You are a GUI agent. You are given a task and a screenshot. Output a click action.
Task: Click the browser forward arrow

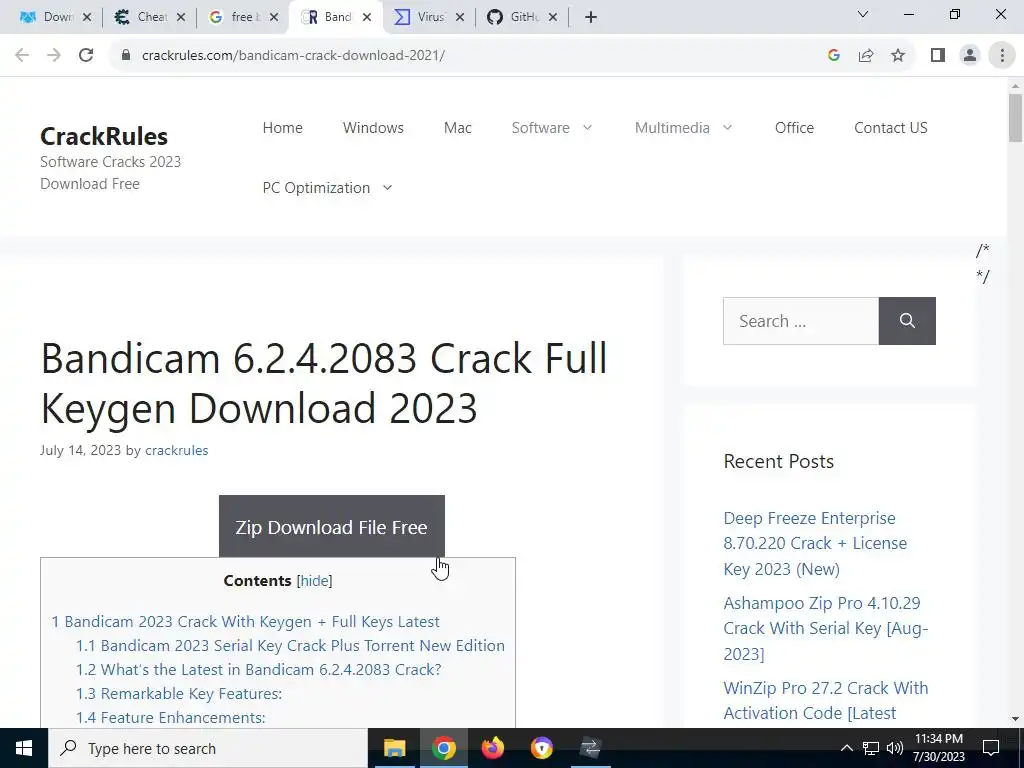pos(54,56)
